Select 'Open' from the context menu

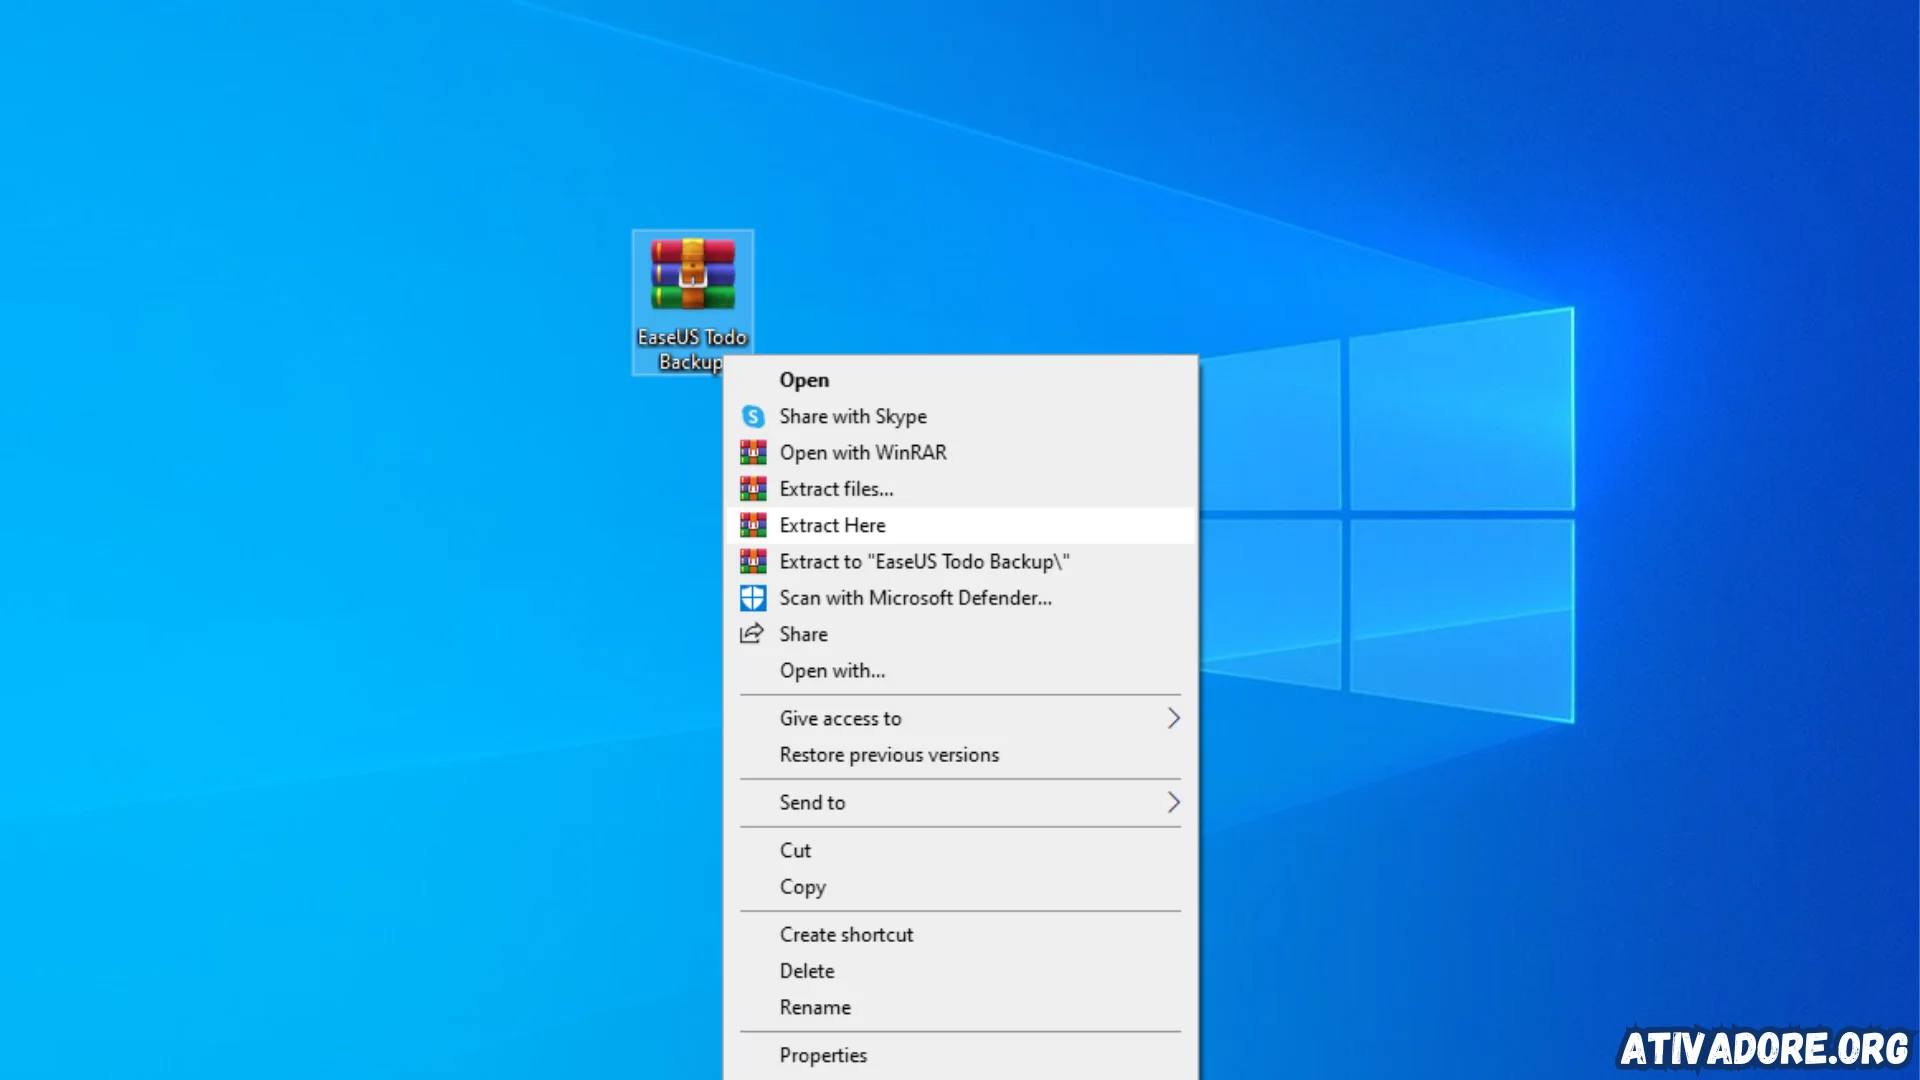point(802,380)
